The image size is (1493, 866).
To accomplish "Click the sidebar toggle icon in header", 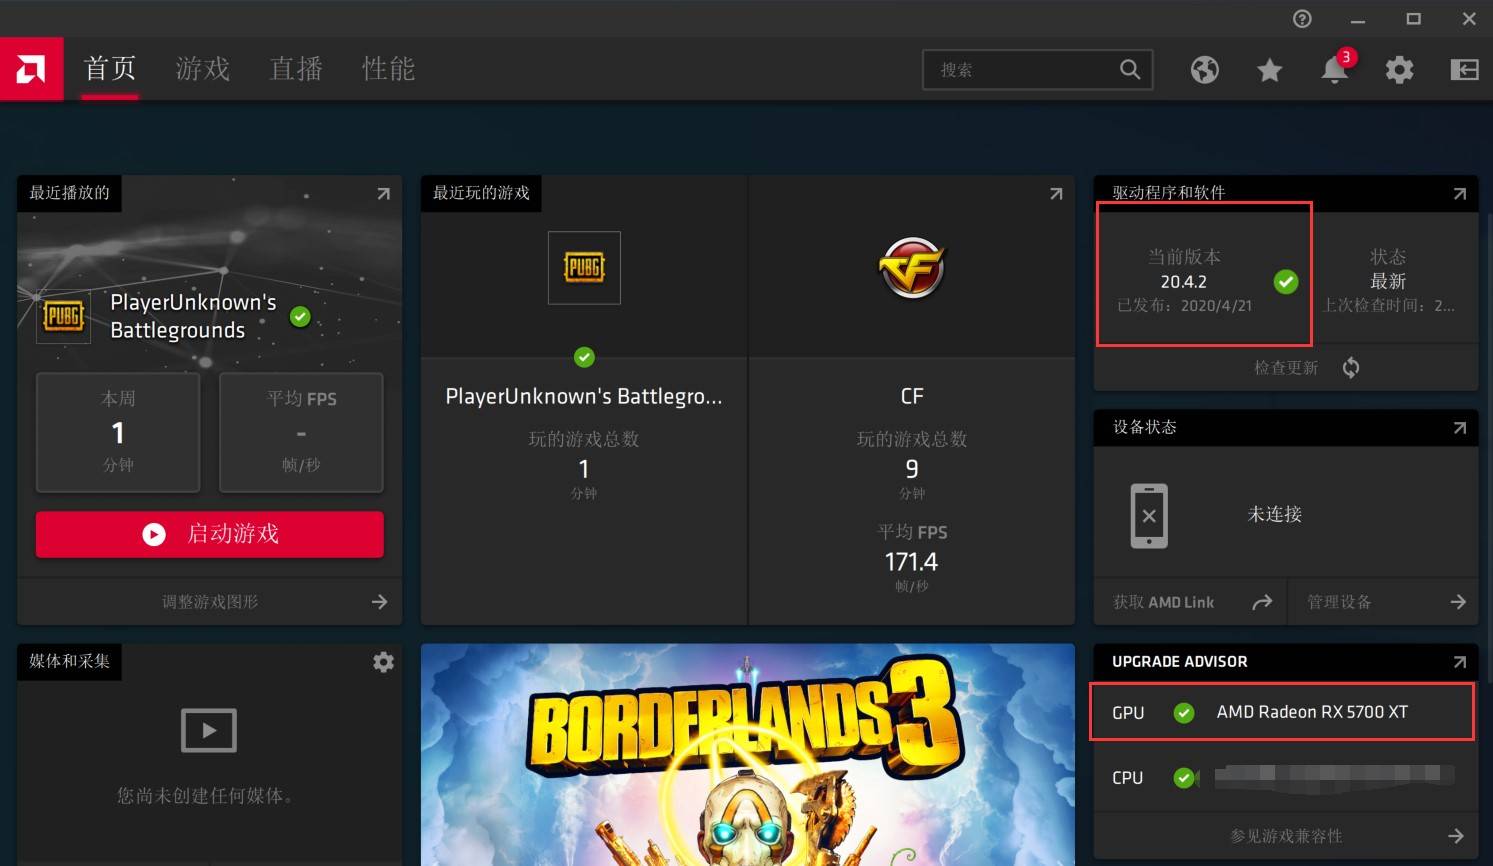I will 1465,70.
